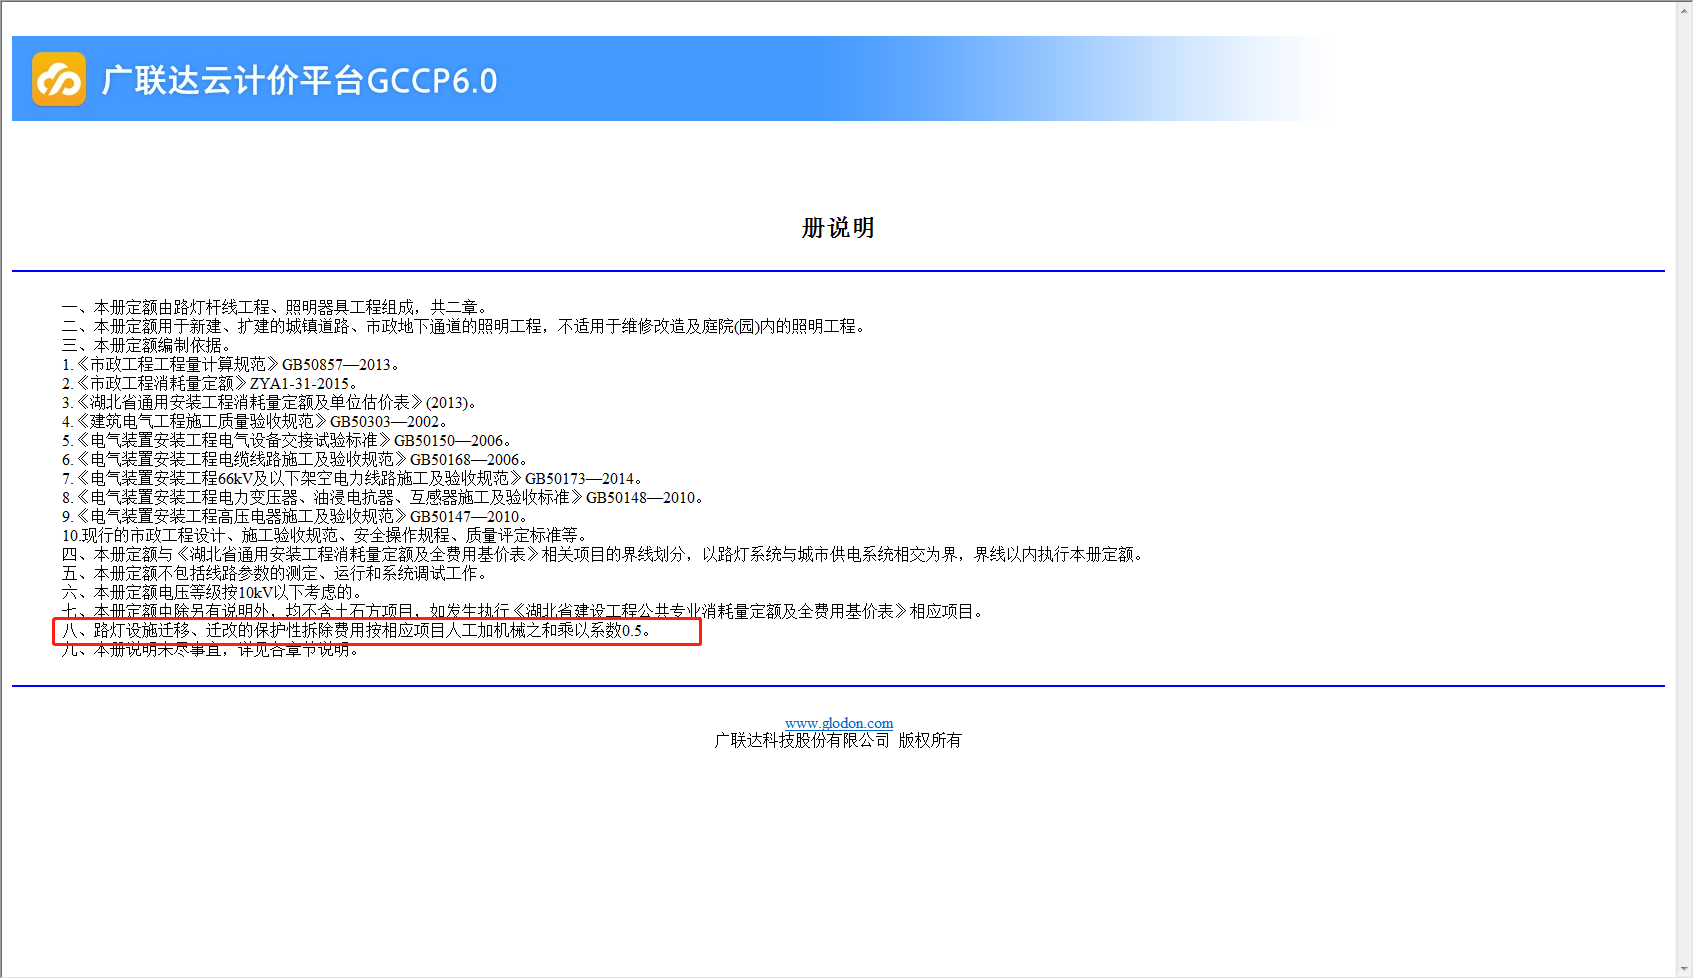Click the line citing GB50148—2010
Image resolution: width=1694 pixels, height=979 pixels.
point(384,497)
